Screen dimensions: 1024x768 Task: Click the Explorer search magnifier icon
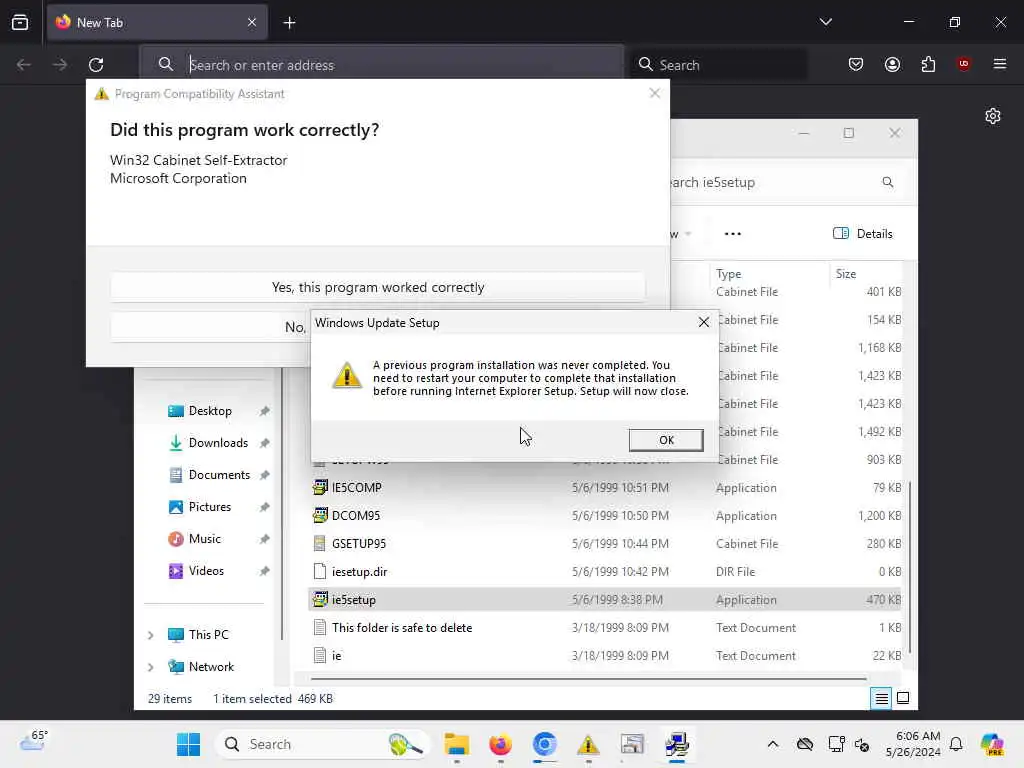(888, 182)
